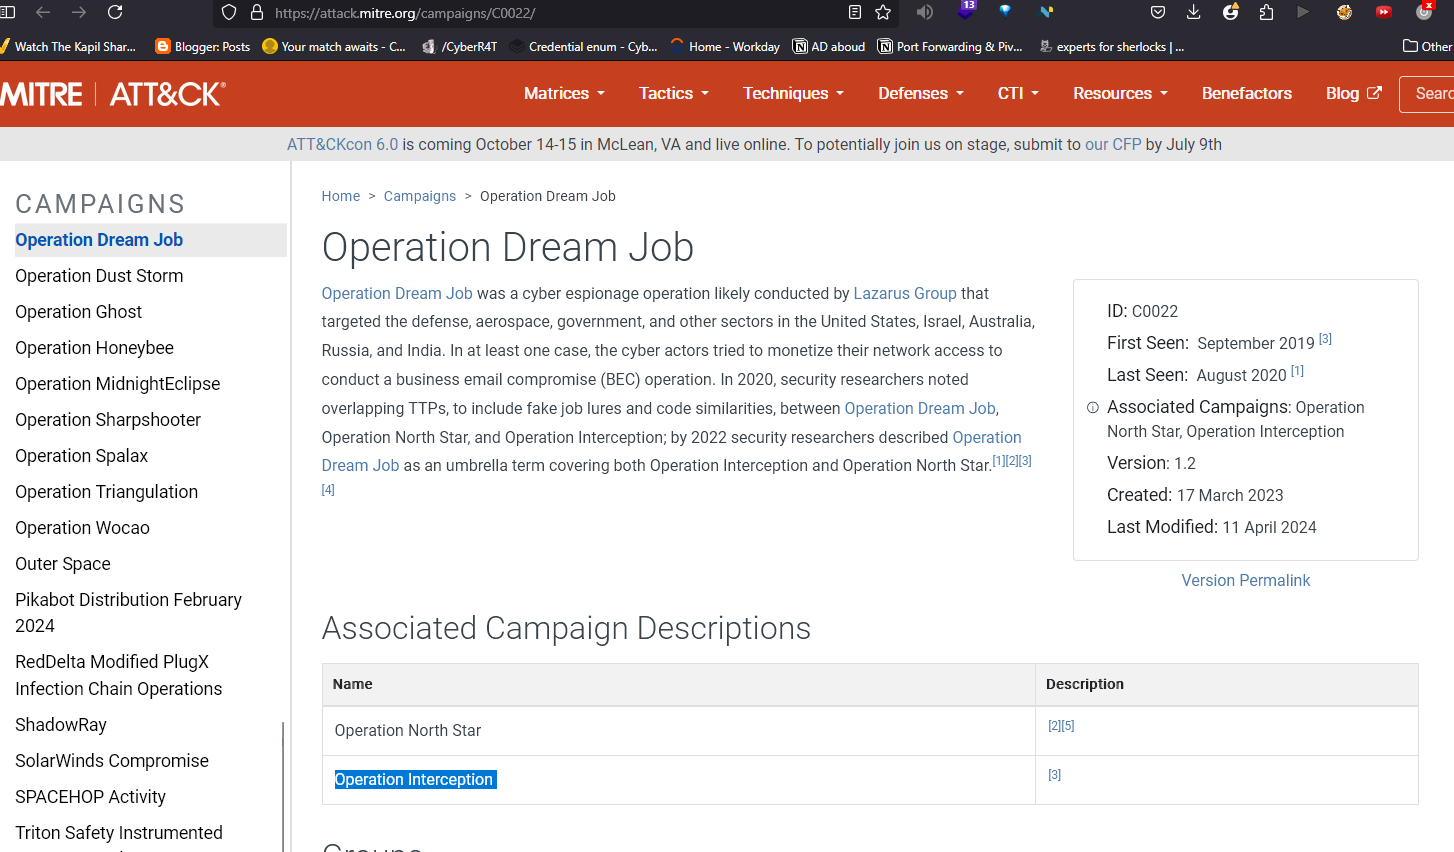Expand the Defenses dropdown menu
This screenshot has width=1454, height=852.
click(x=921, y=93)
